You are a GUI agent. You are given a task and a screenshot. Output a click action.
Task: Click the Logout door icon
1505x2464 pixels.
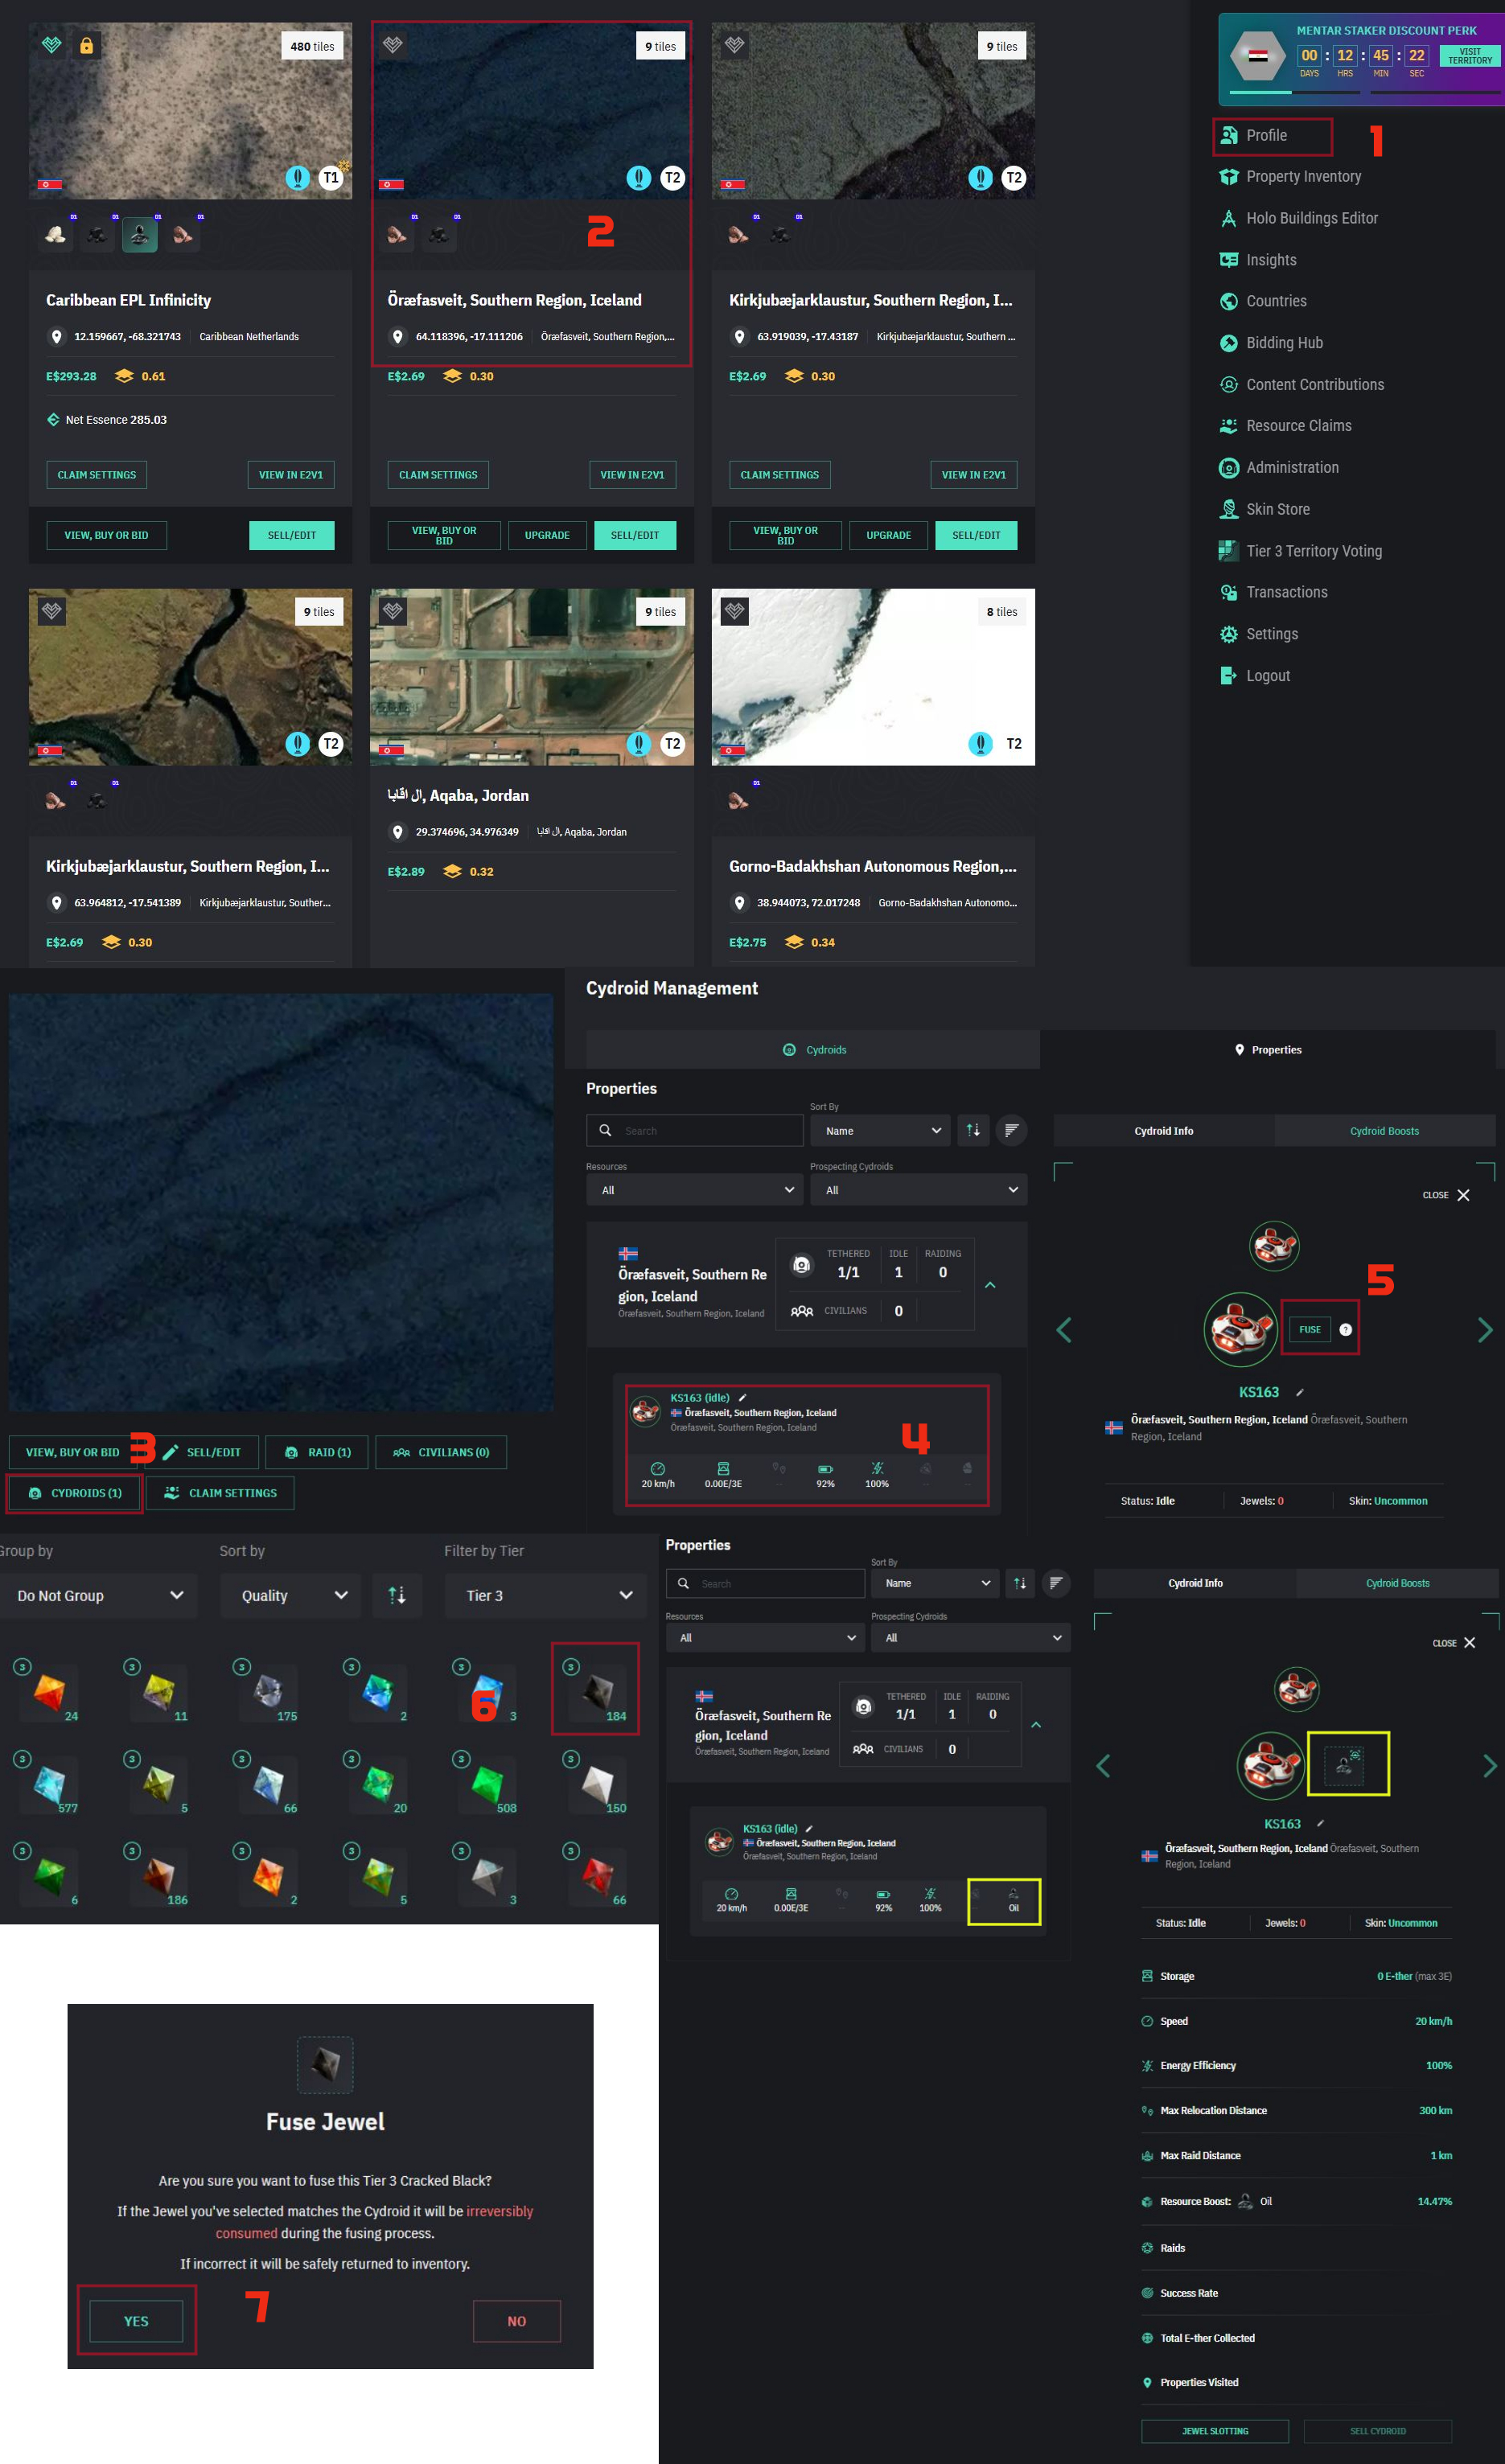point(1229,676)
